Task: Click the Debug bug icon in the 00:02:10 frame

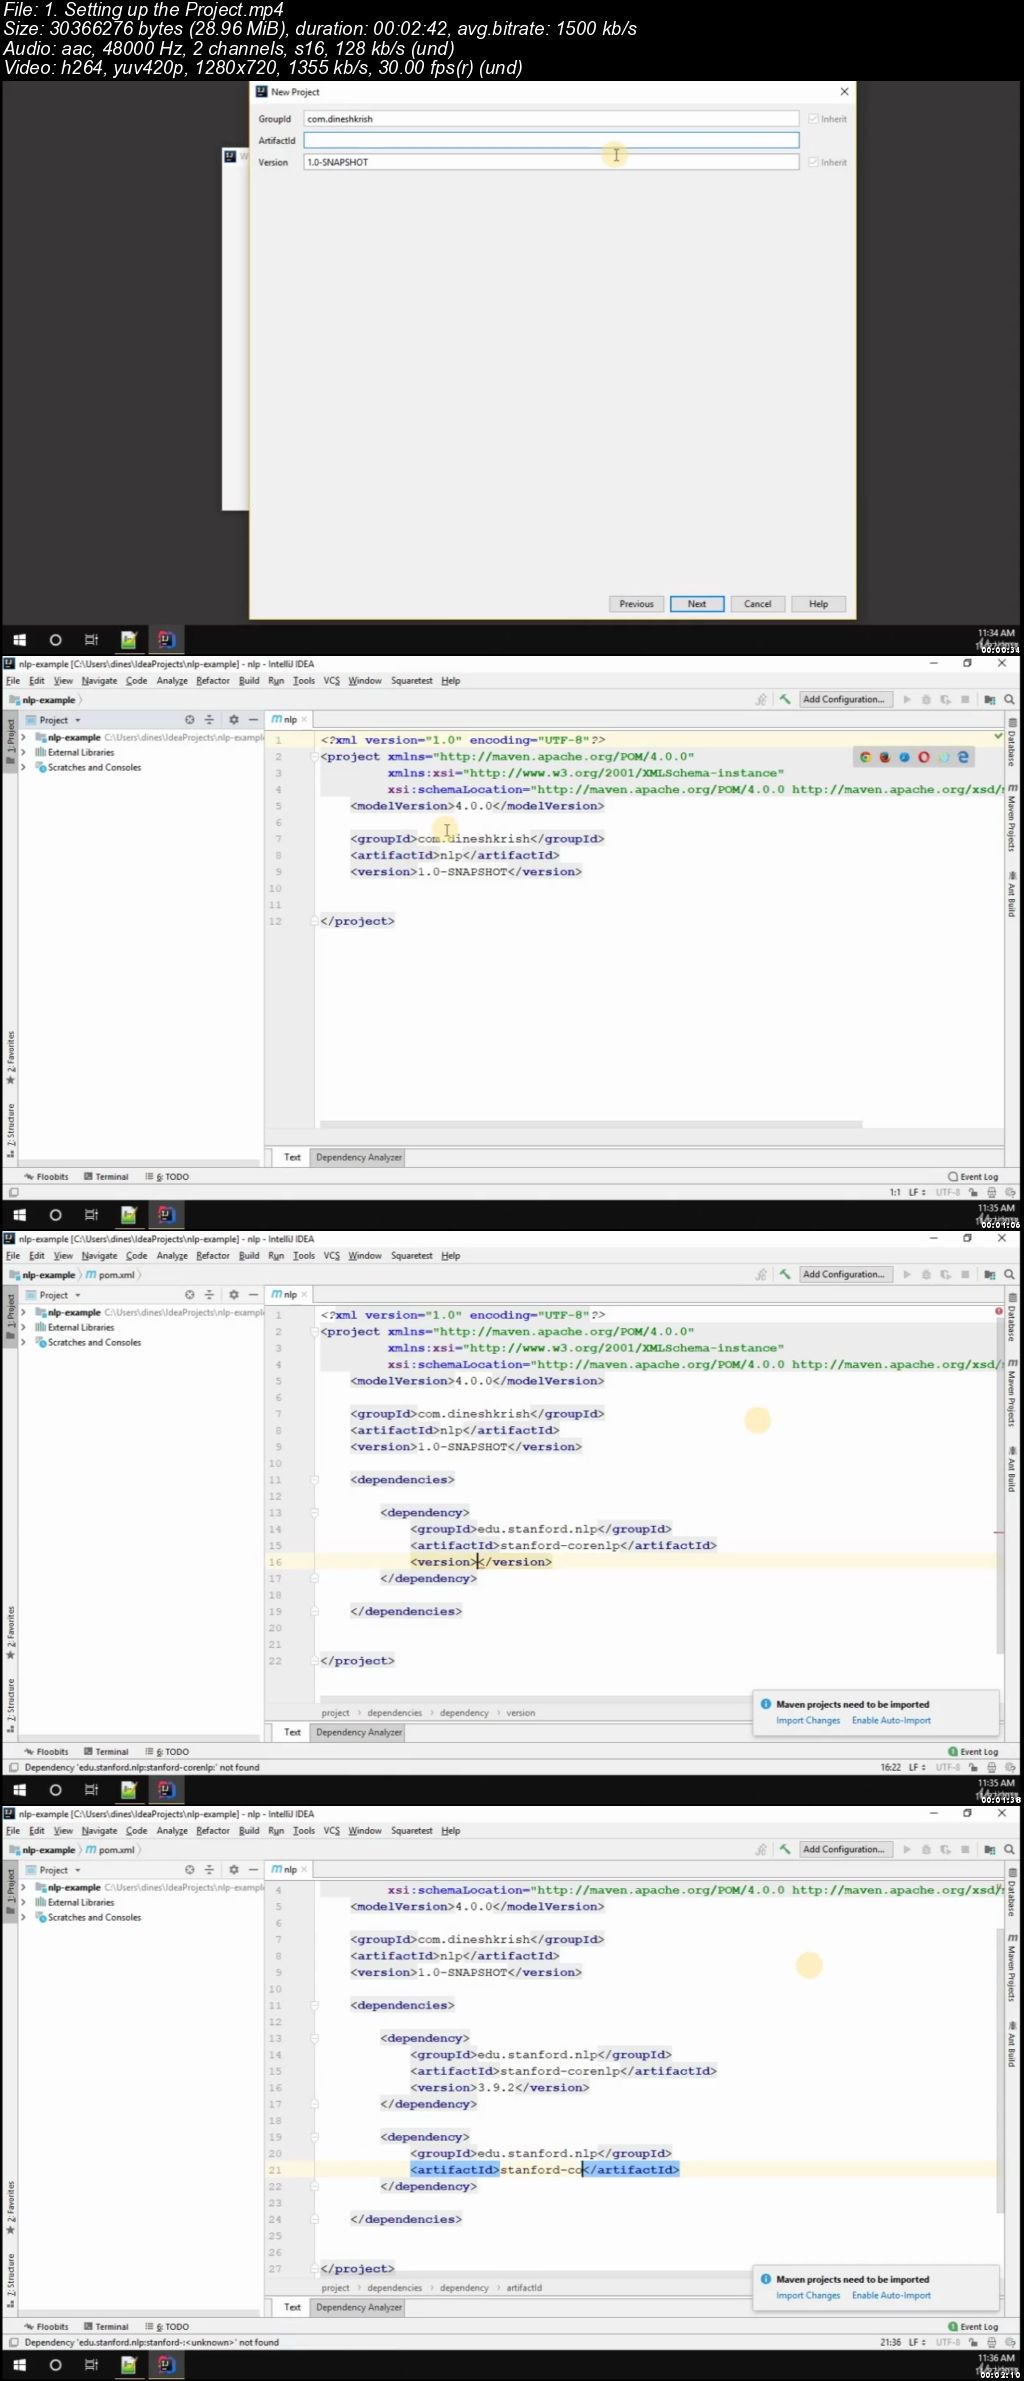Action: click(926, 1850)
